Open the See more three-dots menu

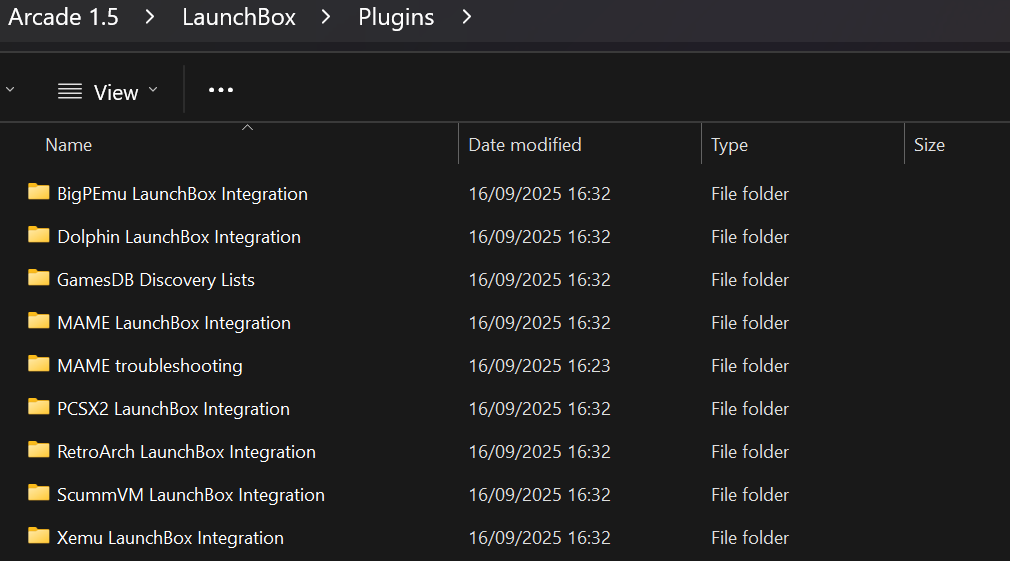221,90
